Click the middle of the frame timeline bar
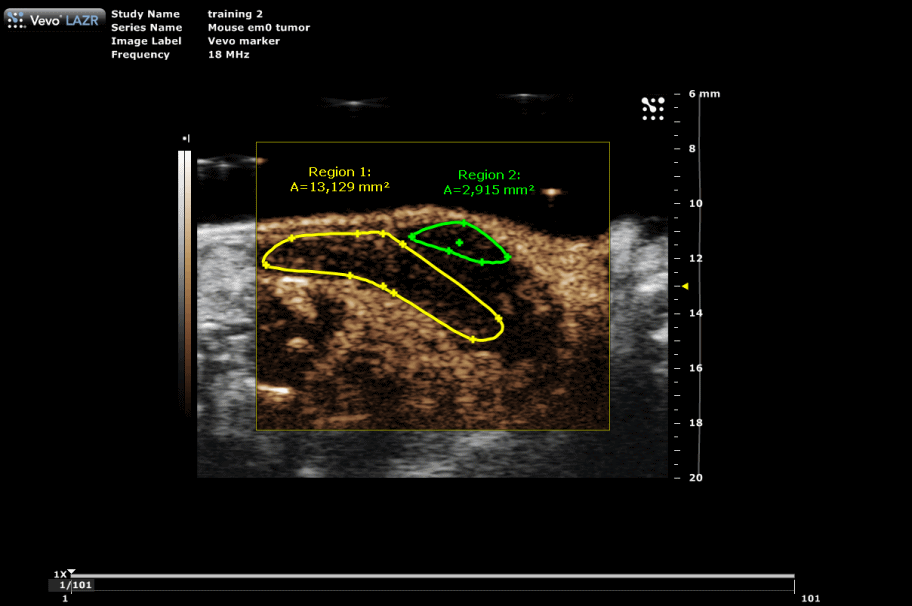 [x=432, y=577]
